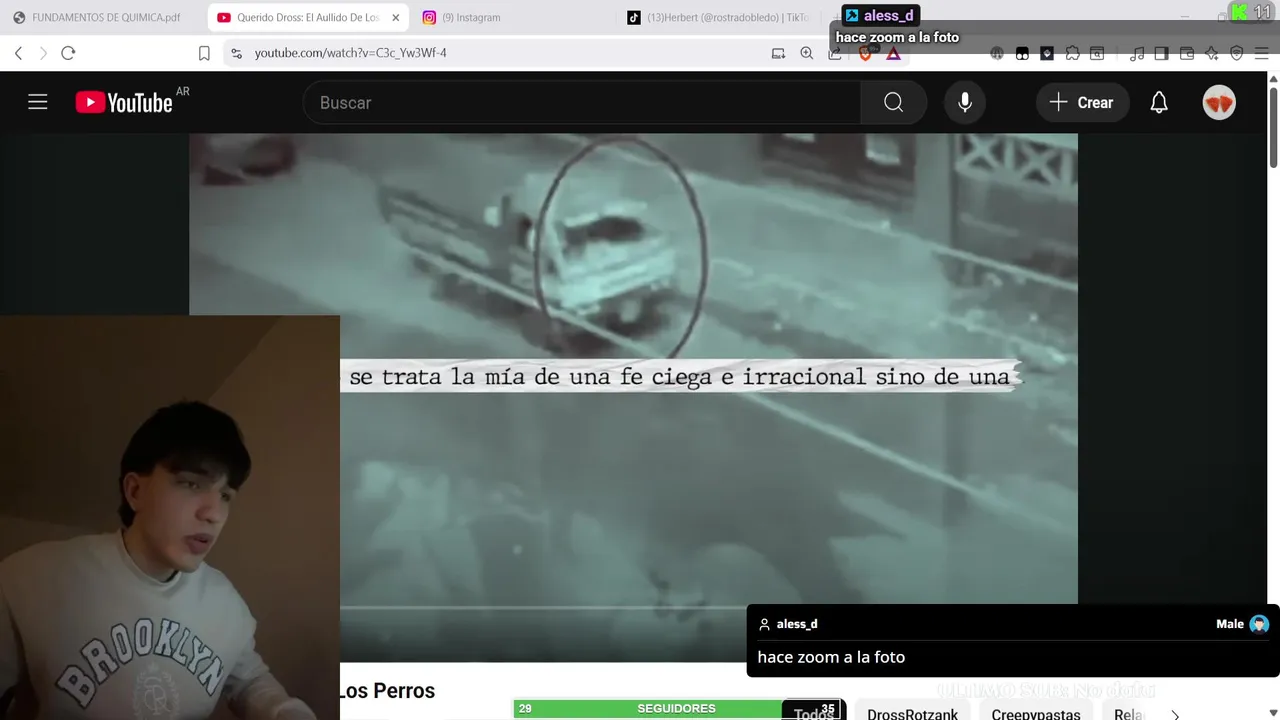Image resolution: width=1280 pixels, height=720 pixels.
Task: Install or cast via the screen icon in the address bar
Action: [x=778, y=53]
